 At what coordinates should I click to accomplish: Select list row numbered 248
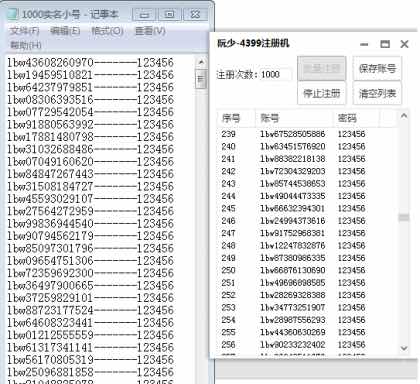(307, 245)
